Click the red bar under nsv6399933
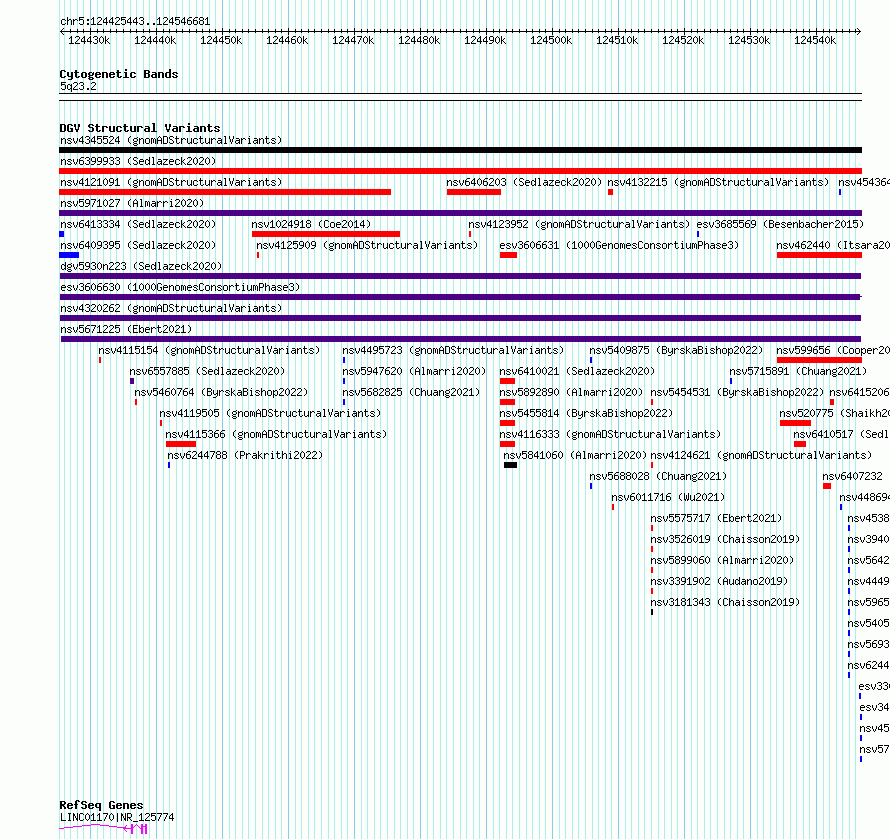Image resolution: width=890 pixels, height=839 pixels. pos(460,171)
